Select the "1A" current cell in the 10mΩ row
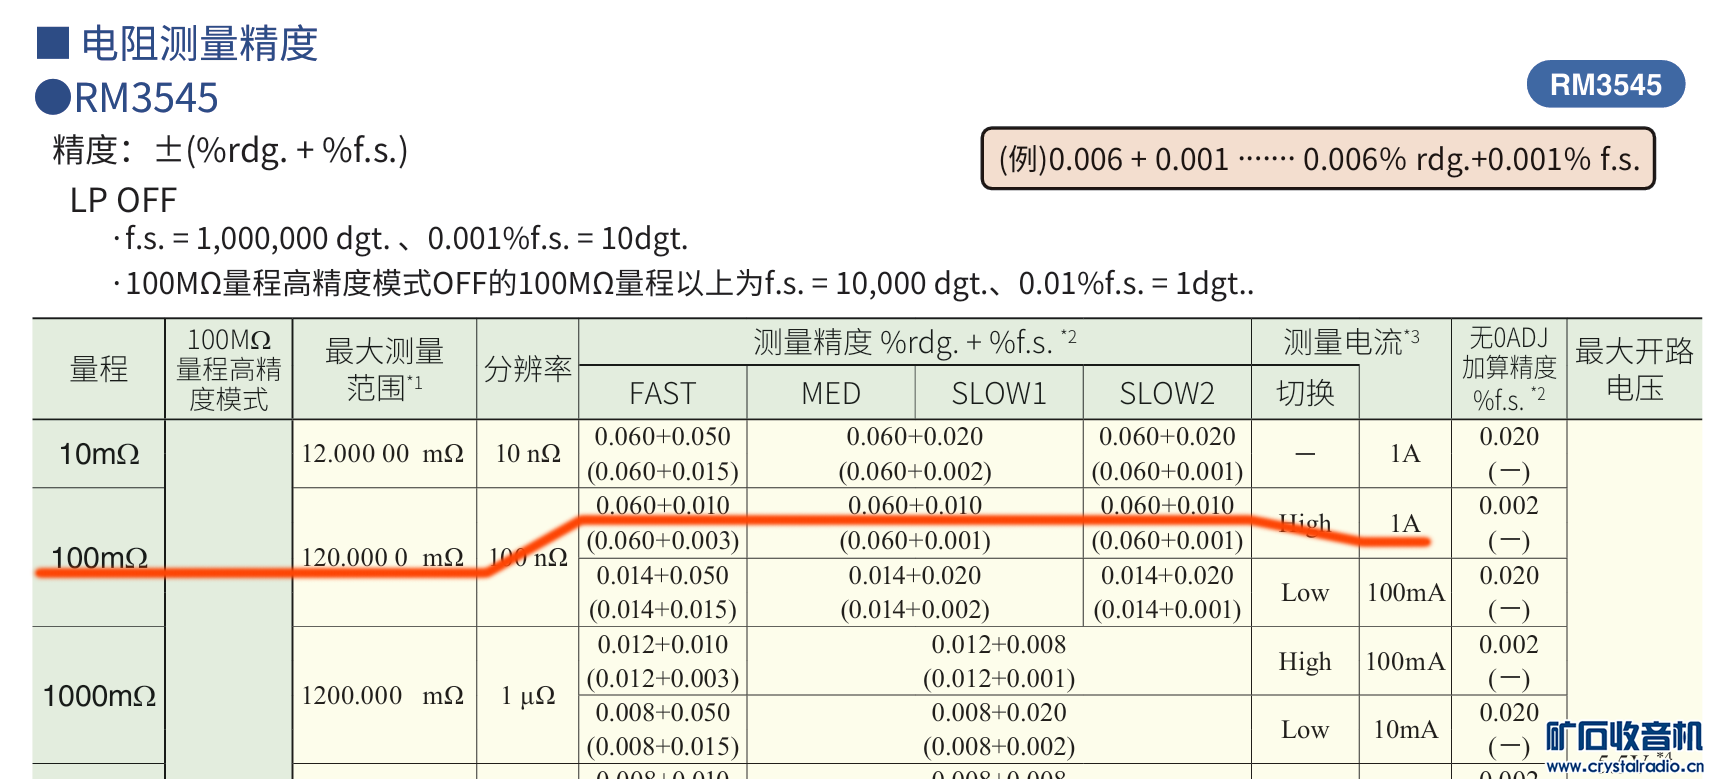This screenshot has width=1712, height=779. coord(1405,454)
